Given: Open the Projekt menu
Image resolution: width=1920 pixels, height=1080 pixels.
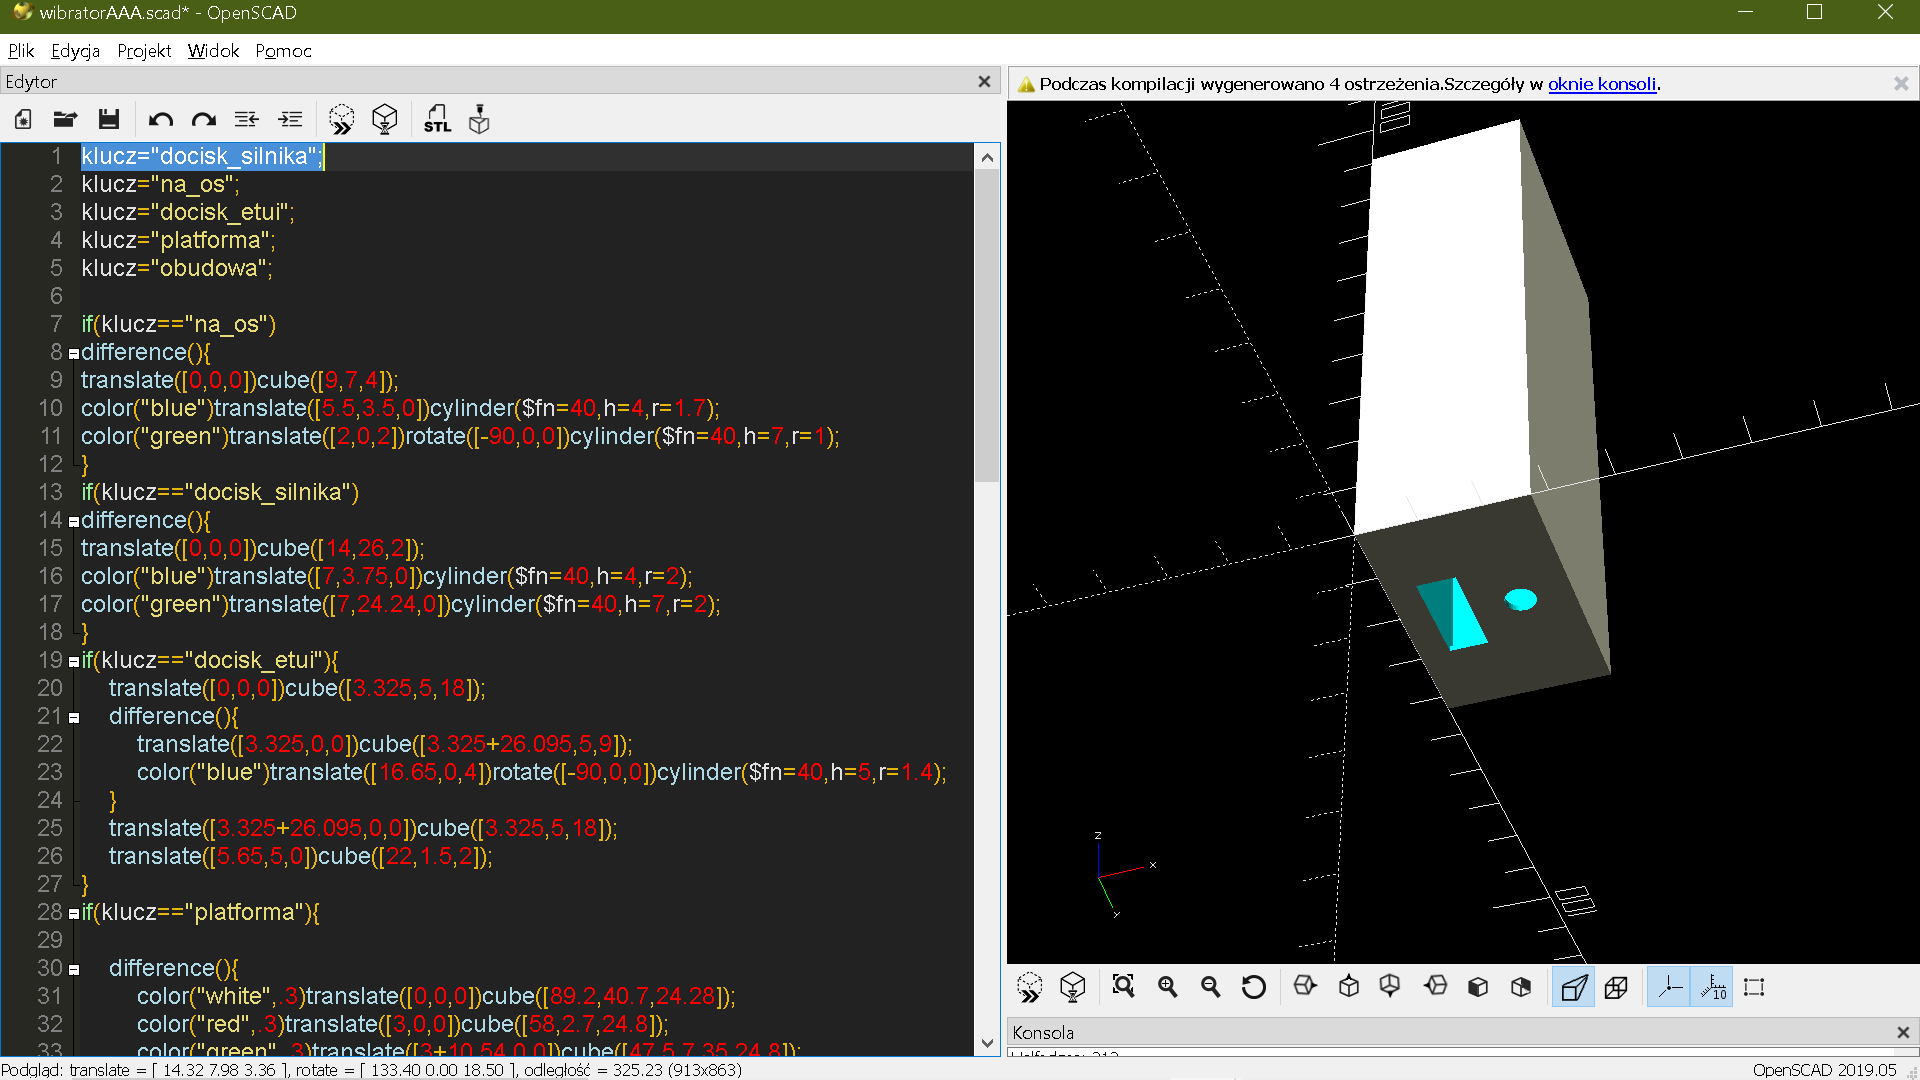Looking at the screenshot, I should 144,51.
